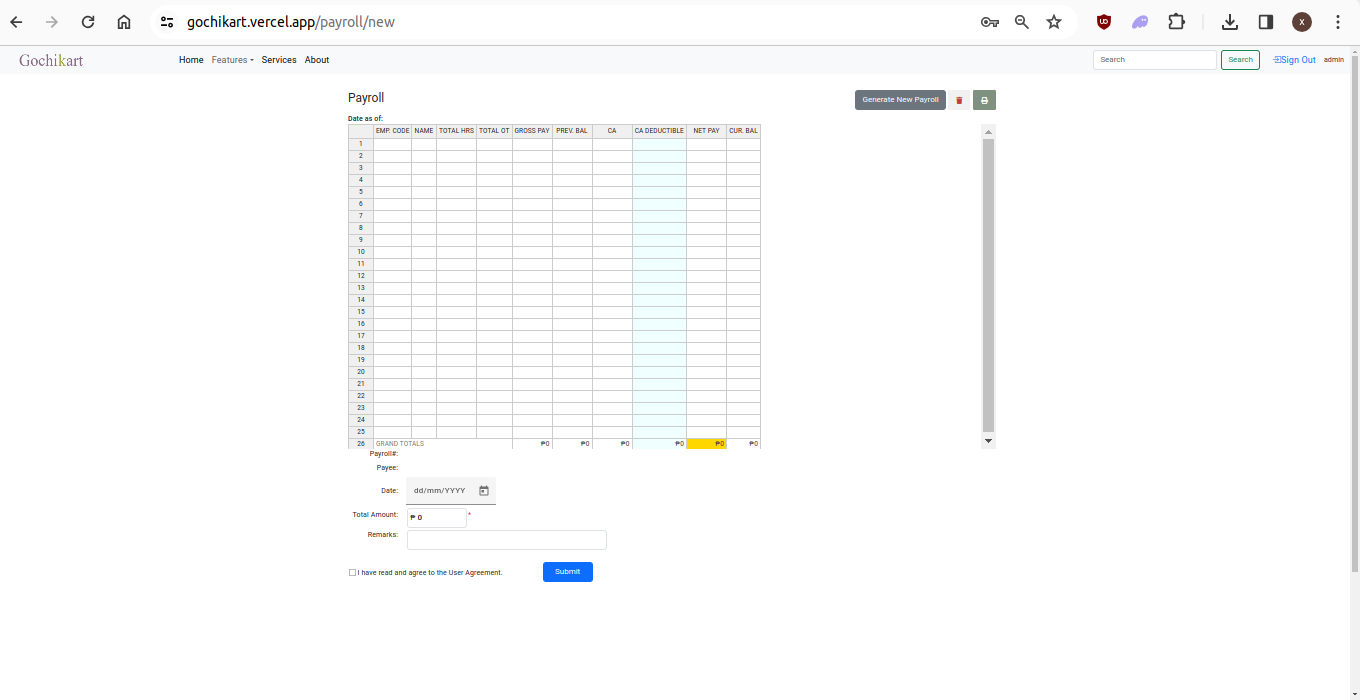Click the browser home icon
This screenshot has height=700, width=1360.
click(124, 22)
